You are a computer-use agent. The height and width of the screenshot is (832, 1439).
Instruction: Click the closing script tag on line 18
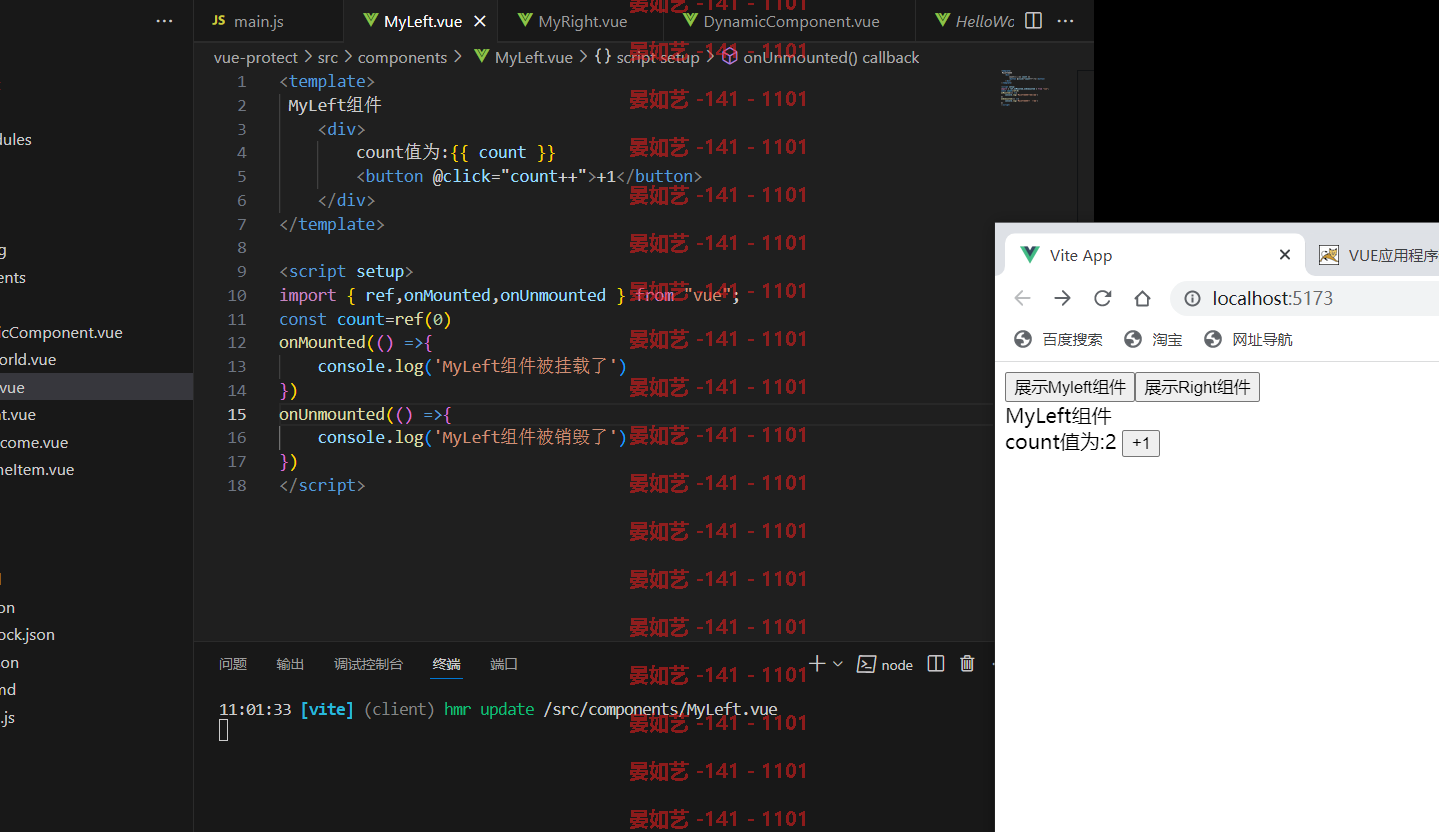[322, 485]
